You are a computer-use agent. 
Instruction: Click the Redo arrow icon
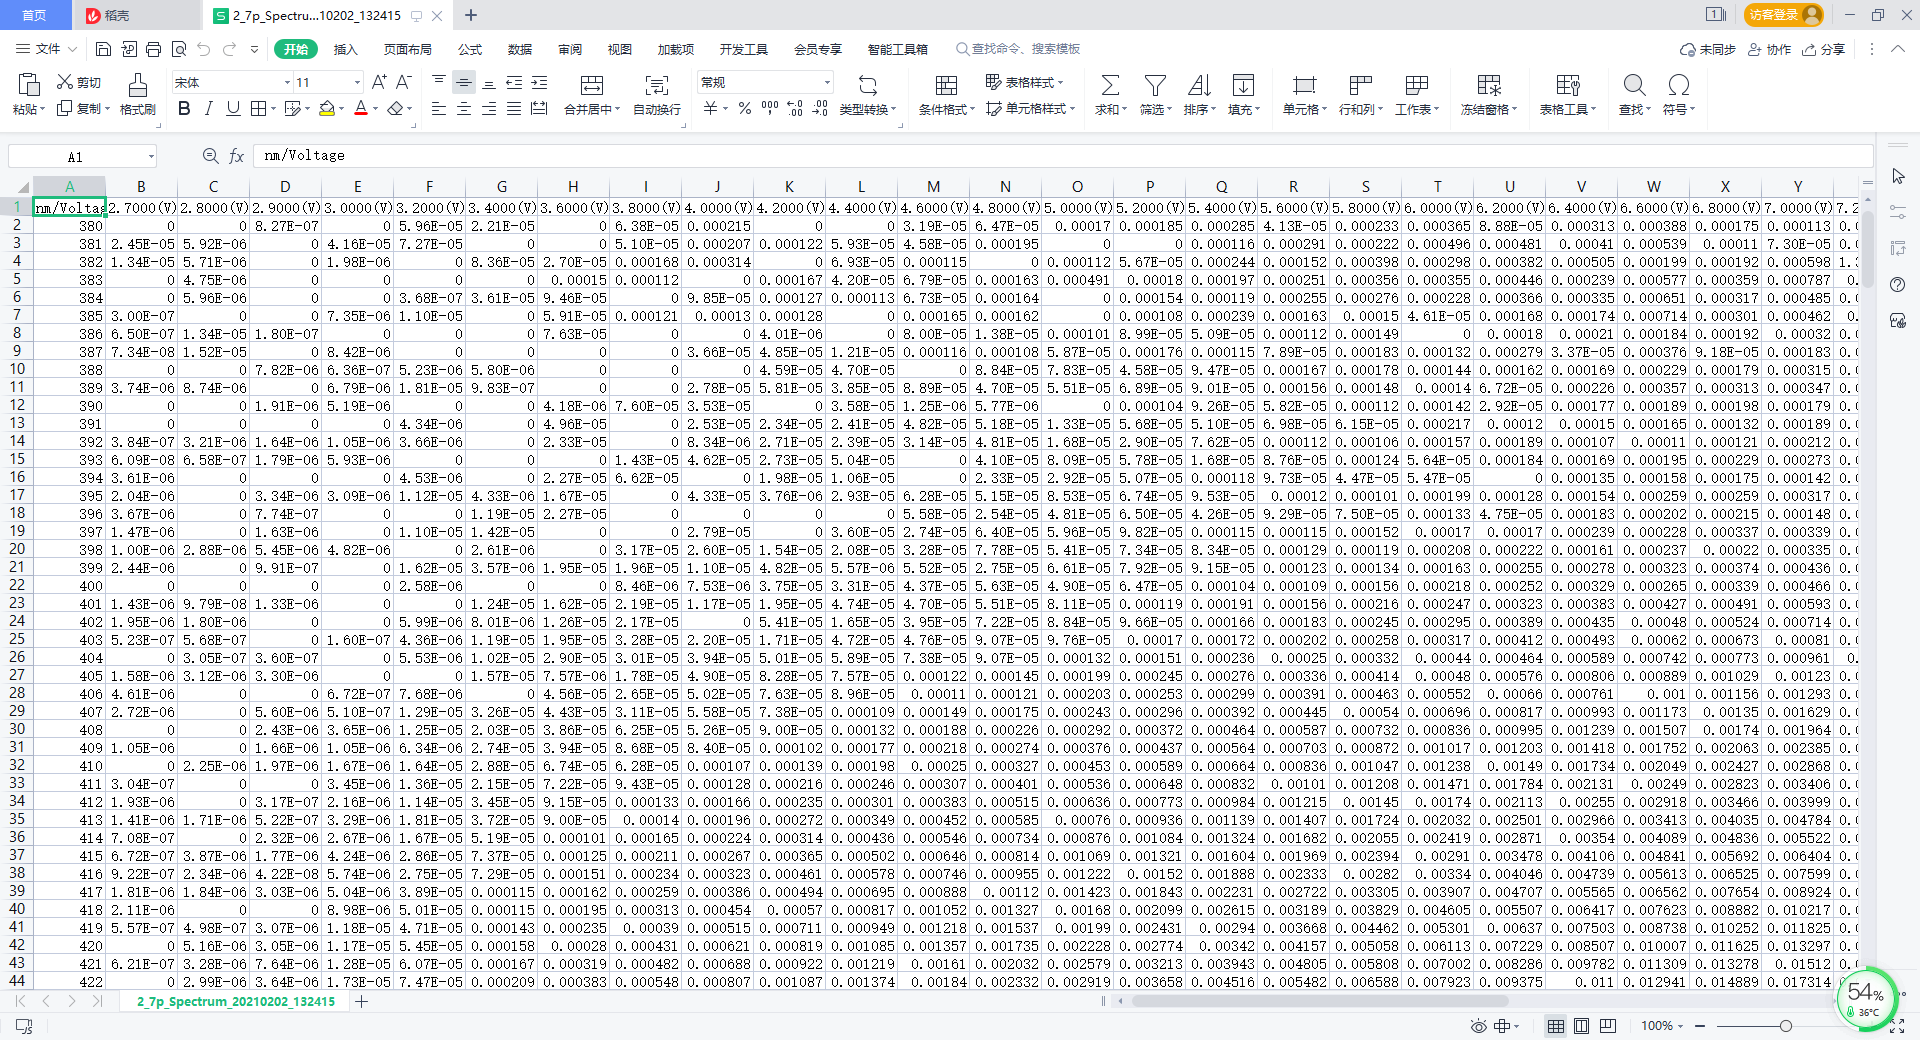click(x=229, y=49)
